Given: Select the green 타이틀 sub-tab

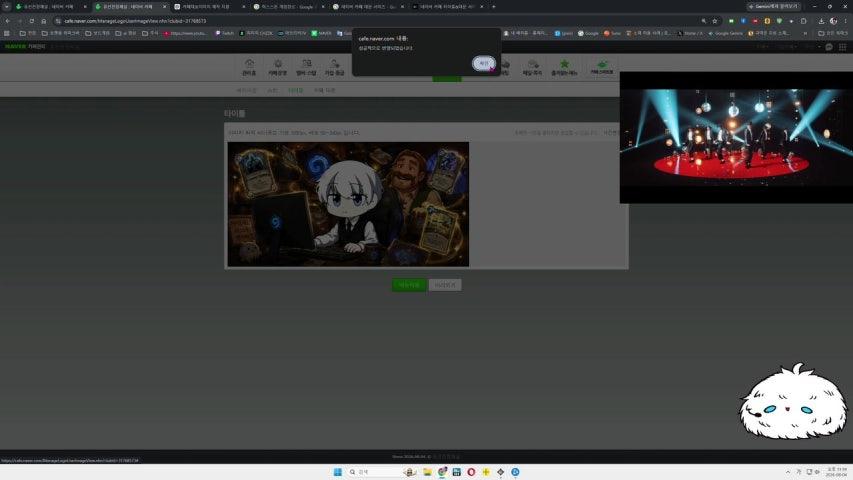Looking at the screenshot, I should pyautogui.click(x=295, y=90).
